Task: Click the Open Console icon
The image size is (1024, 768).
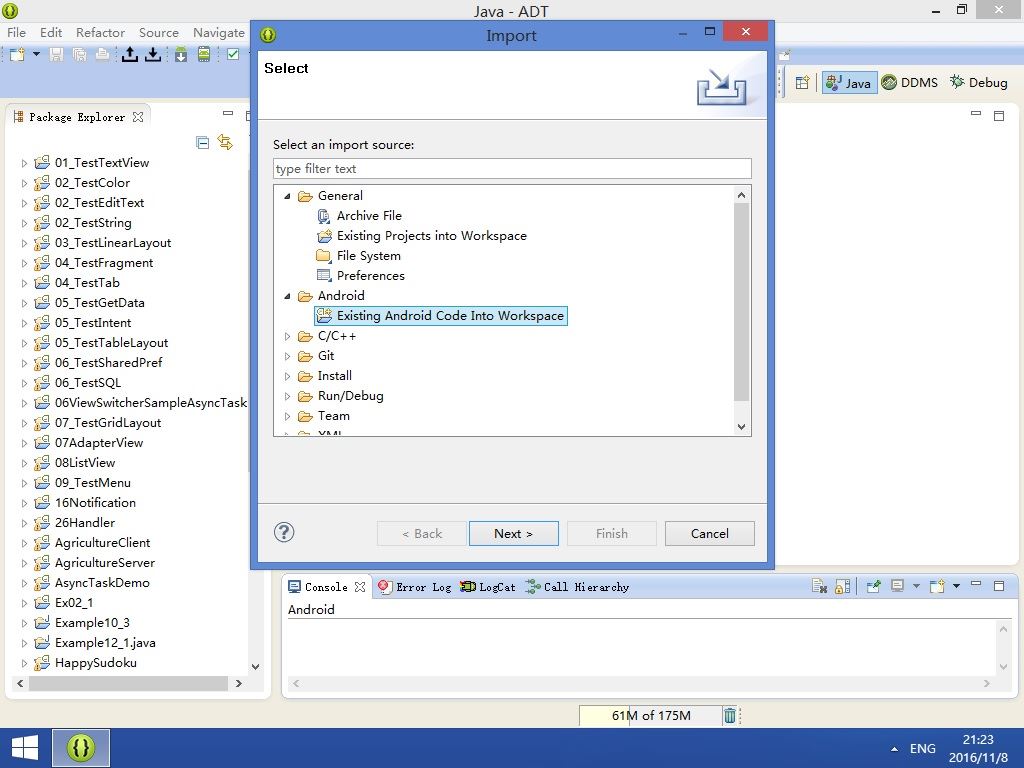Action: [937, 586]
